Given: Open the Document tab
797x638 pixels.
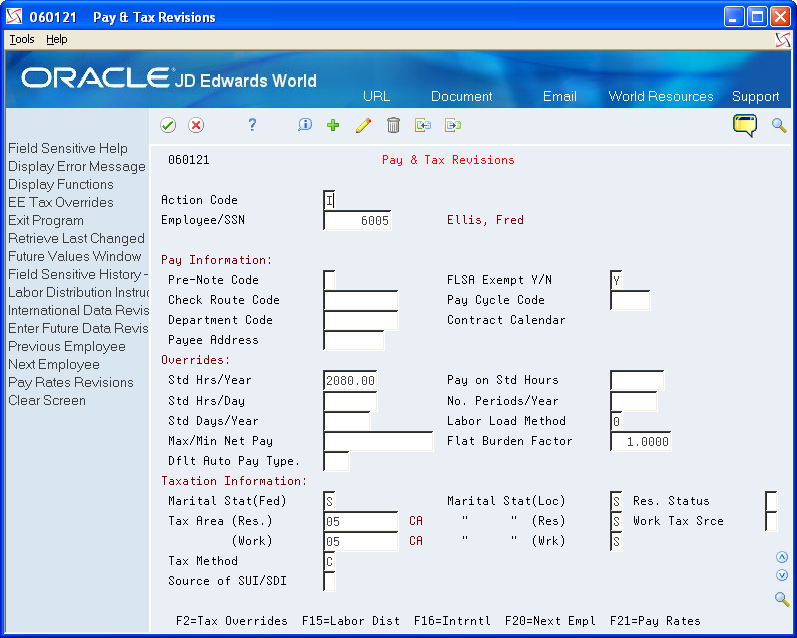Looking at the screenshot, I should click(462, 97).
